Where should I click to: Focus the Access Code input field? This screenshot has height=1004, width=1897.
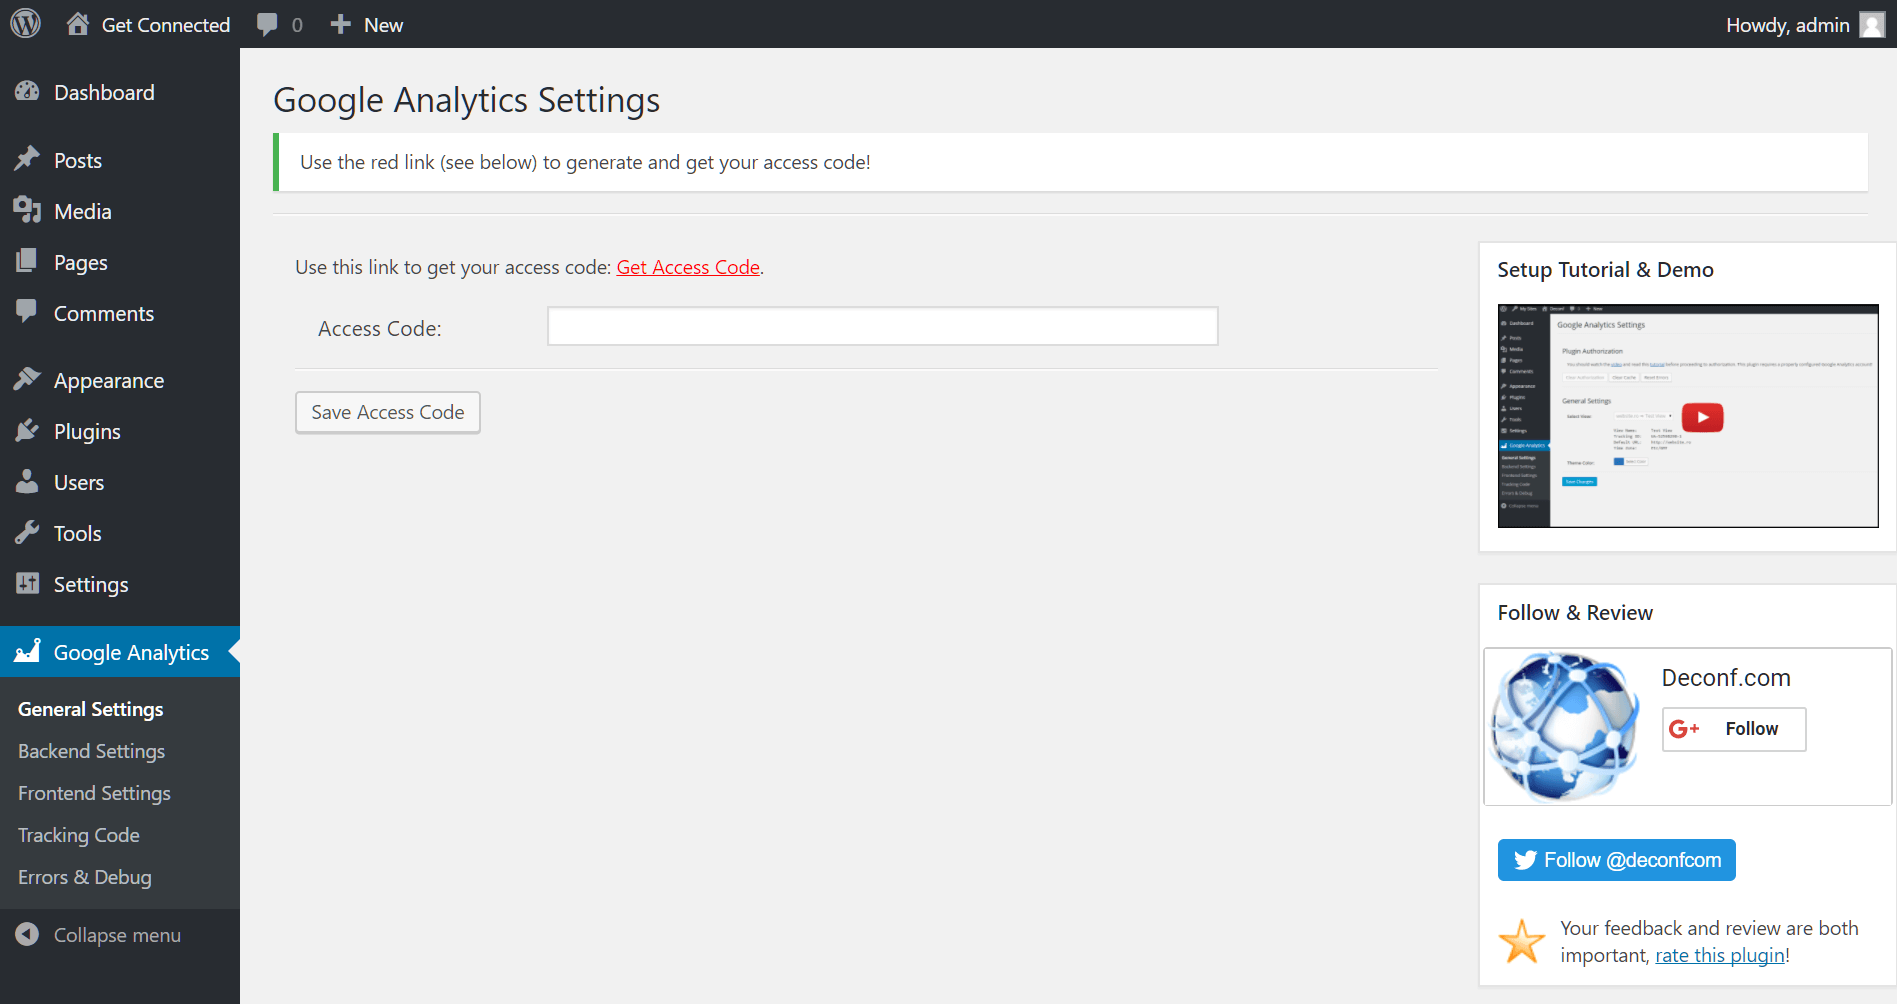point(882,326)
